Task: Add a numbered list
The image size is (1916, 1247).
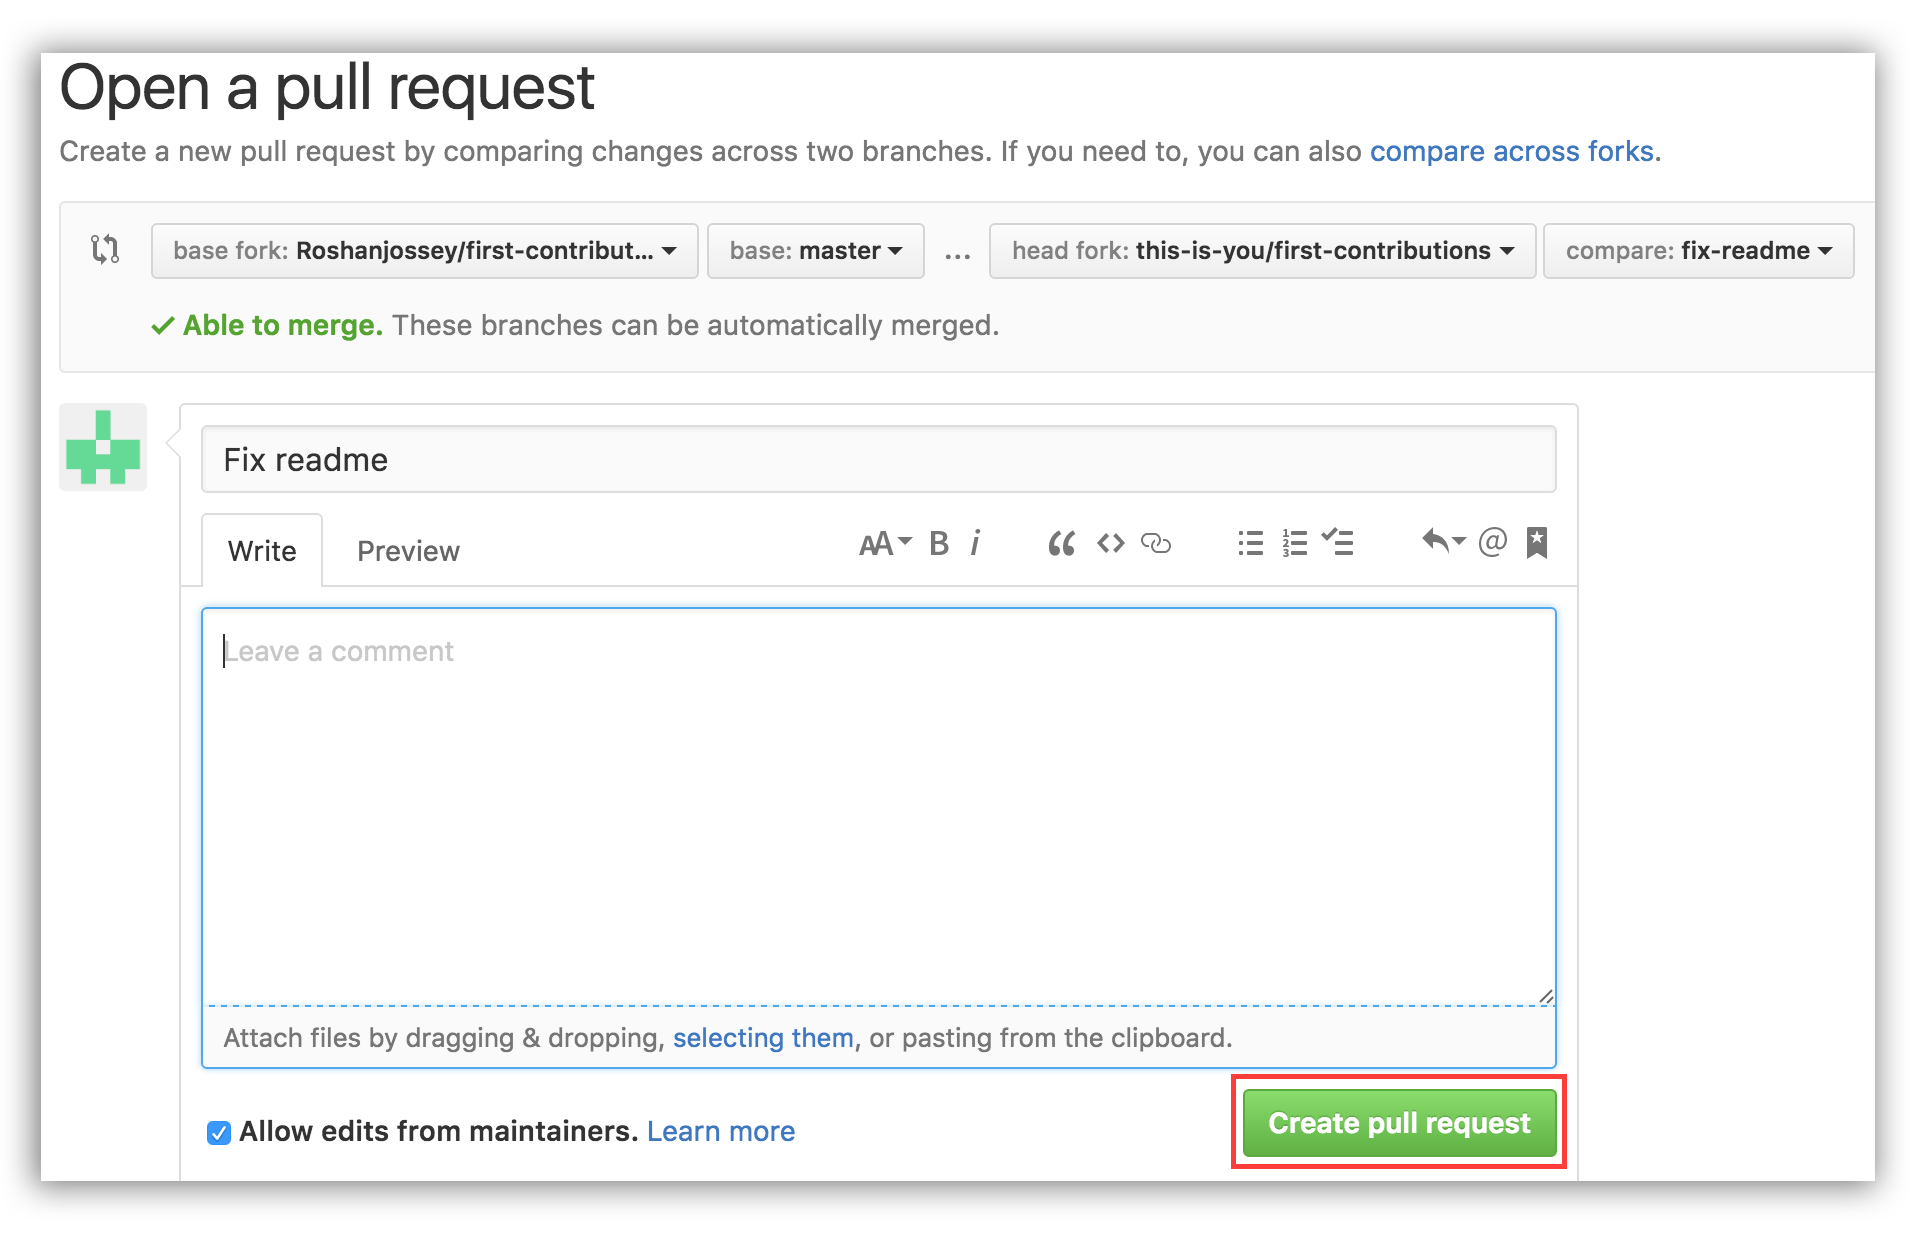Action: pos(1294,543)
